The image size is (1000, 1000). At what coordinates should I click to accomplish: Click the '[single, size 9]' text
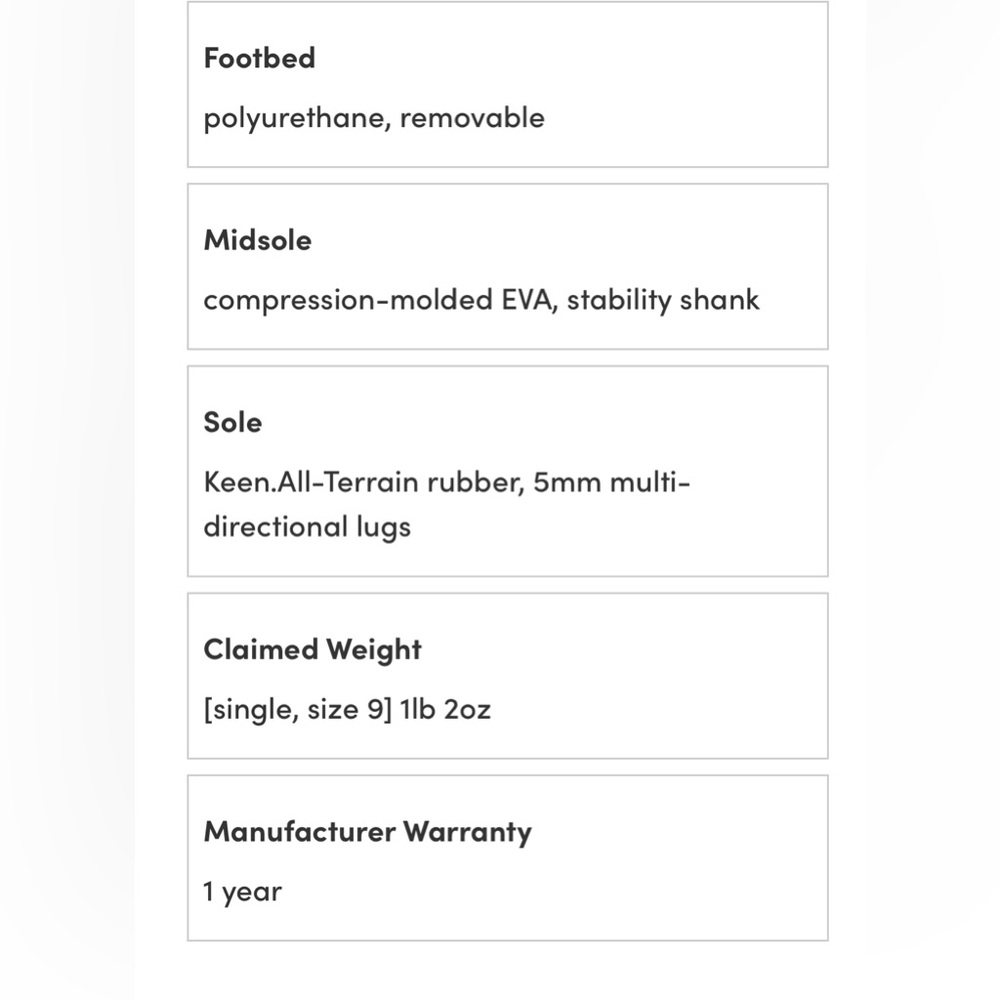point(297,710)
